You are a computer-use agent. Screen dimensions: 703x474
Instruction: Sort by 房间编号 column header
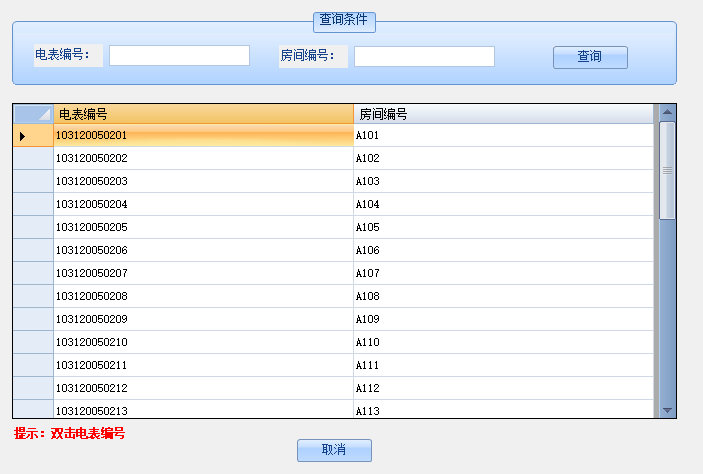pos(503,114)
